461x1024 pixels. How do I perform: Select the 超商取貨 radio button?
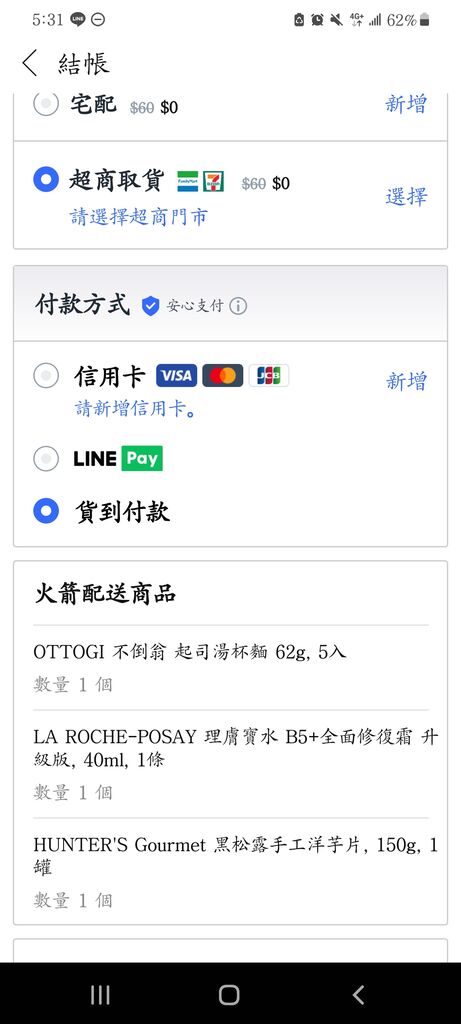[x=46, y=180]
